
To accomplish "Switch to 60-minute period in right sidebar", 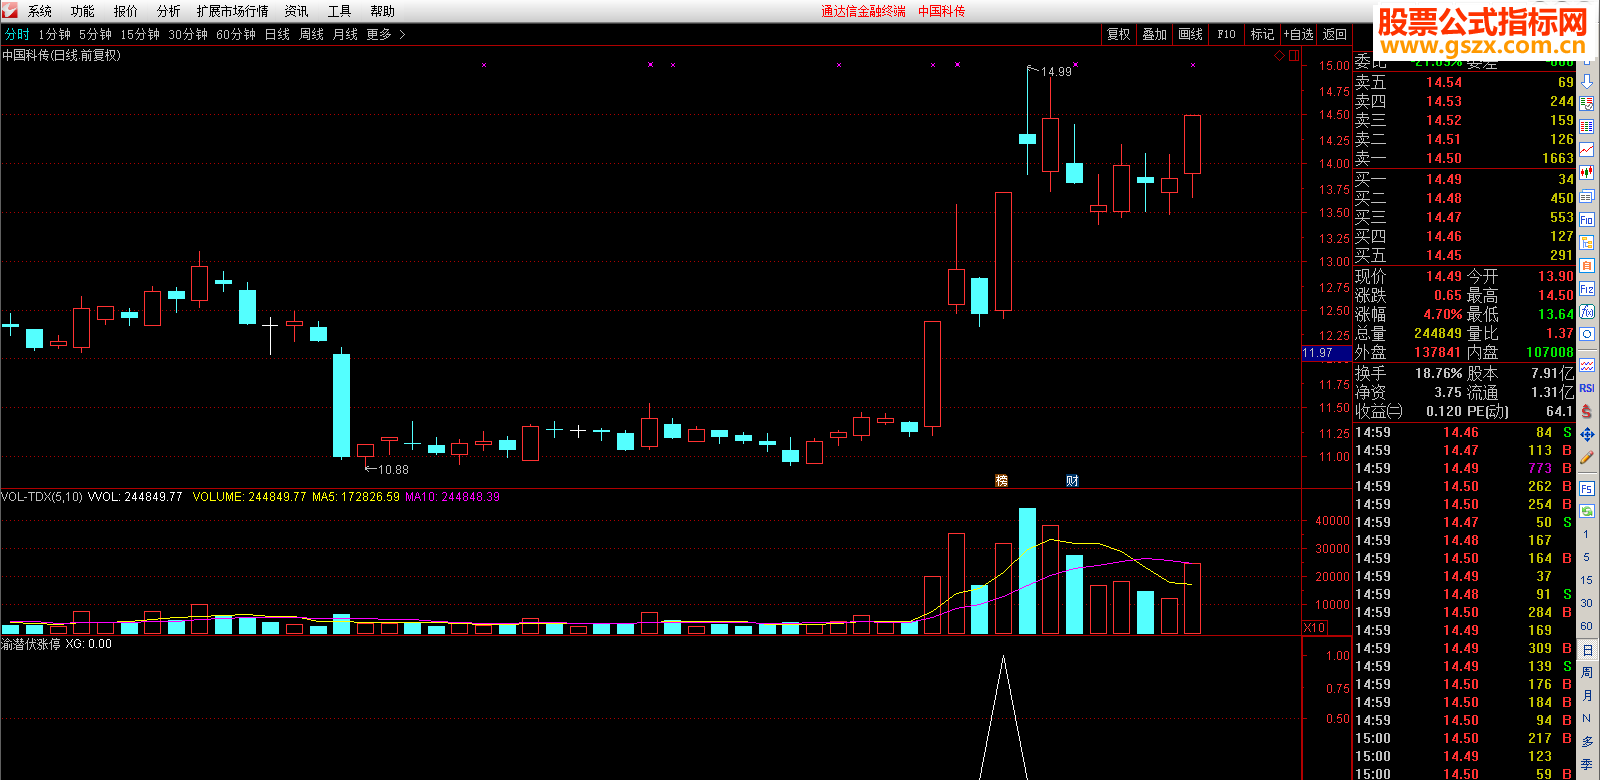I will click(1587, 625).
